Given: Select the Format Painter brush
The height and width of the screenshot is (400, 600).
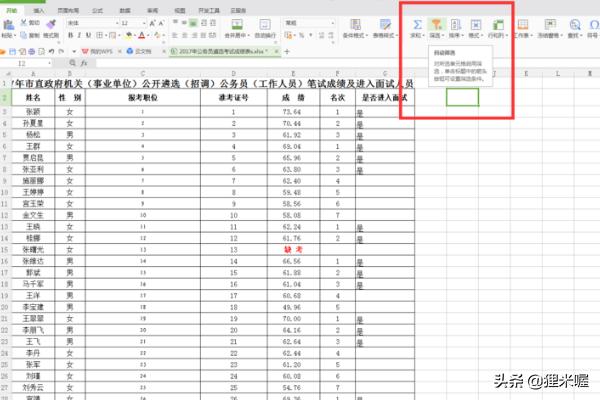Looking at the screenshot, I should coord(51,24).
